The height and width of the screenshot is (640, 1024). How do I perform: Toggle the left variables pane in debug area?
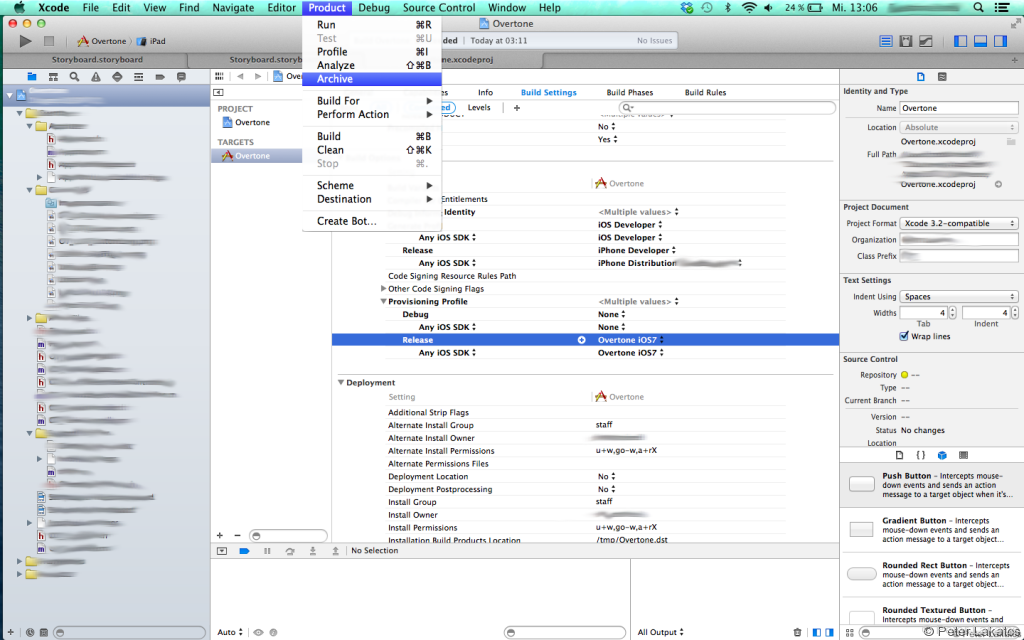tap(817, 632)
